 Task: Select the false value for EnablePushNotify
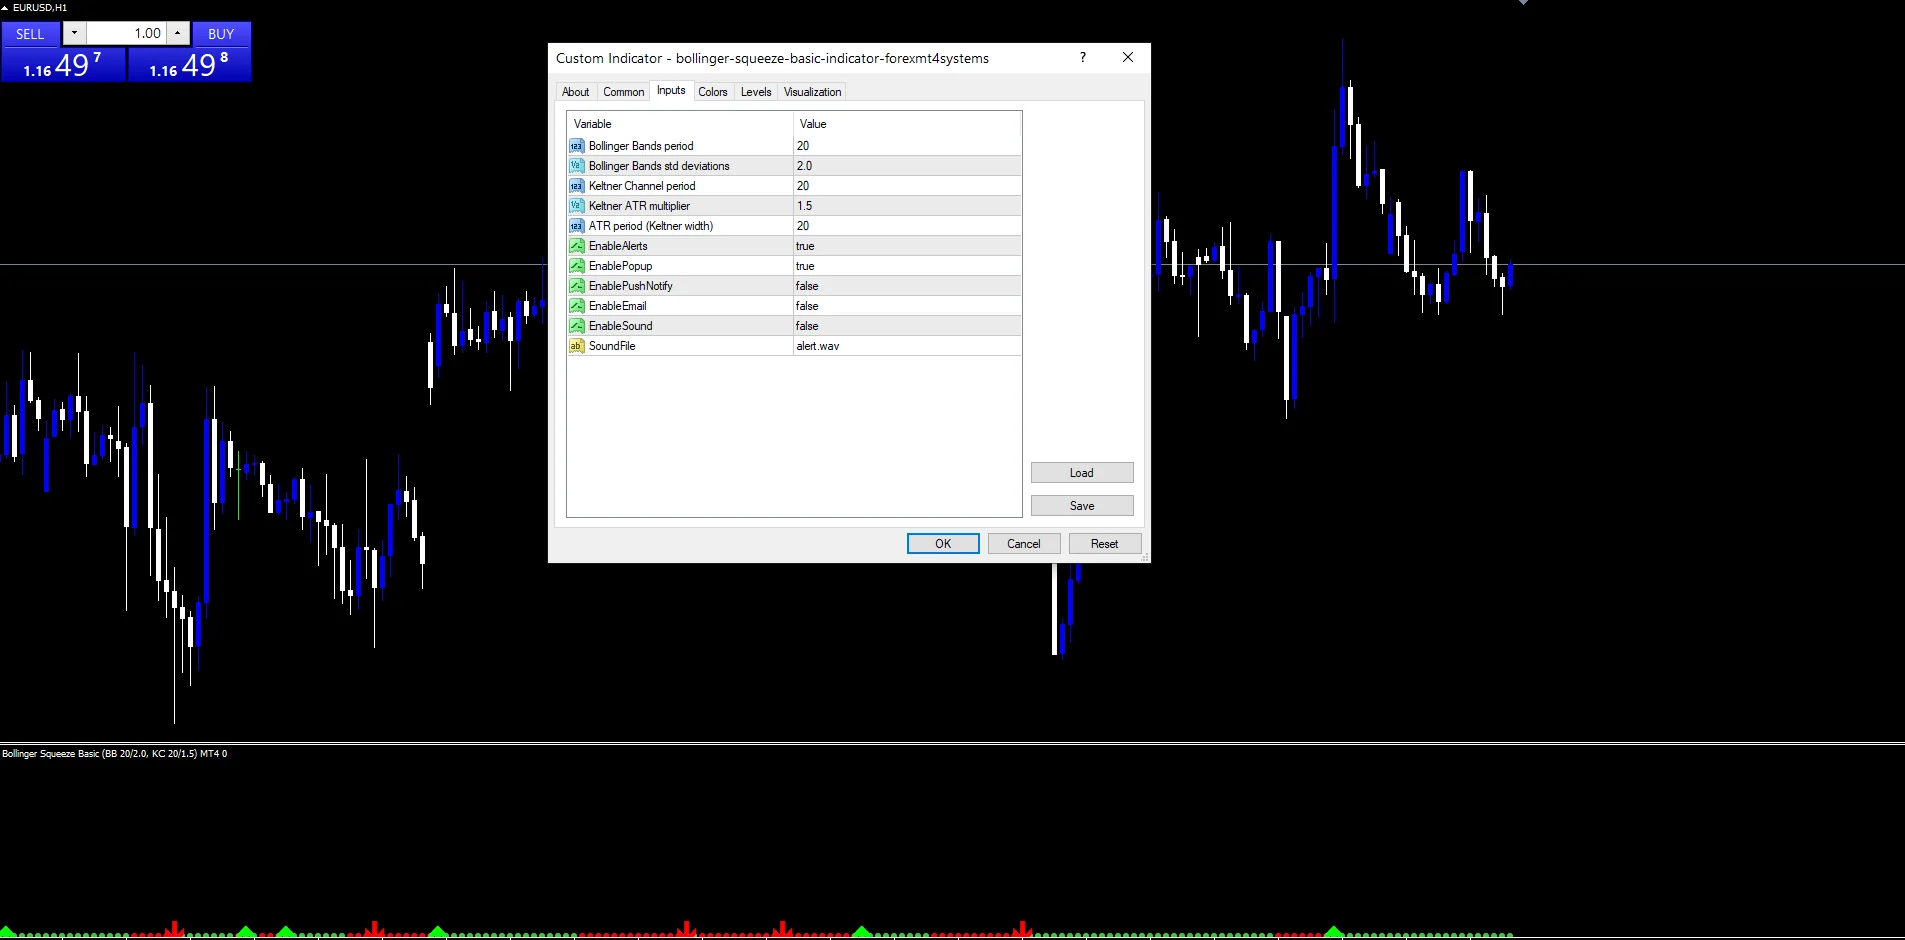pyautogui.click(x=907, y=286)
